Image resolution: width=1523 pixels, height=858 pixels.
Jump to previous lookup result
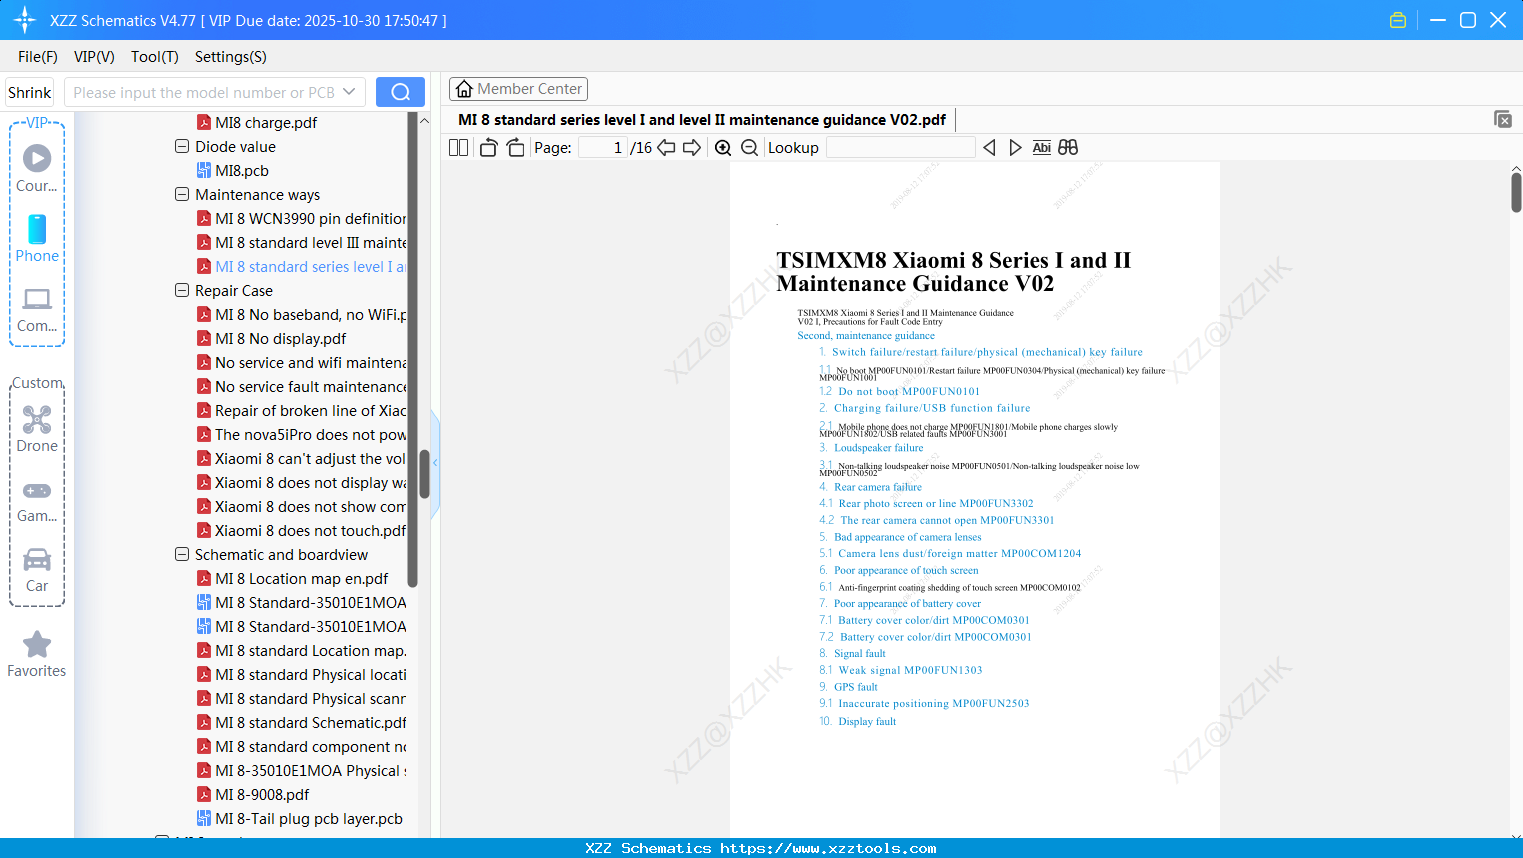tap(989, 148)
